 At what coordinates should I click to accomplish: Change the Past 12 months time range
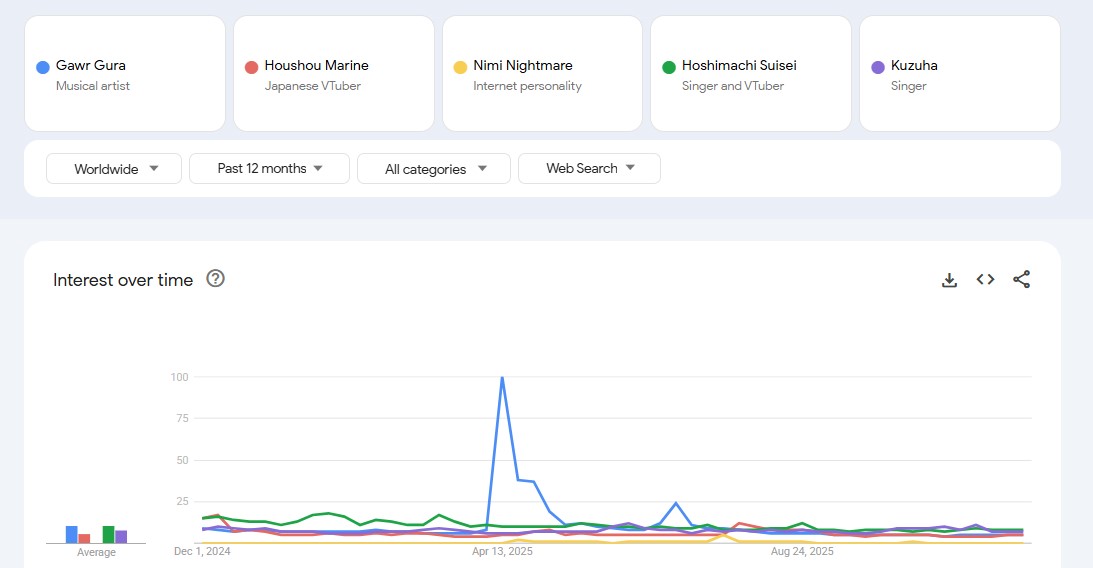tap(269, 169)
